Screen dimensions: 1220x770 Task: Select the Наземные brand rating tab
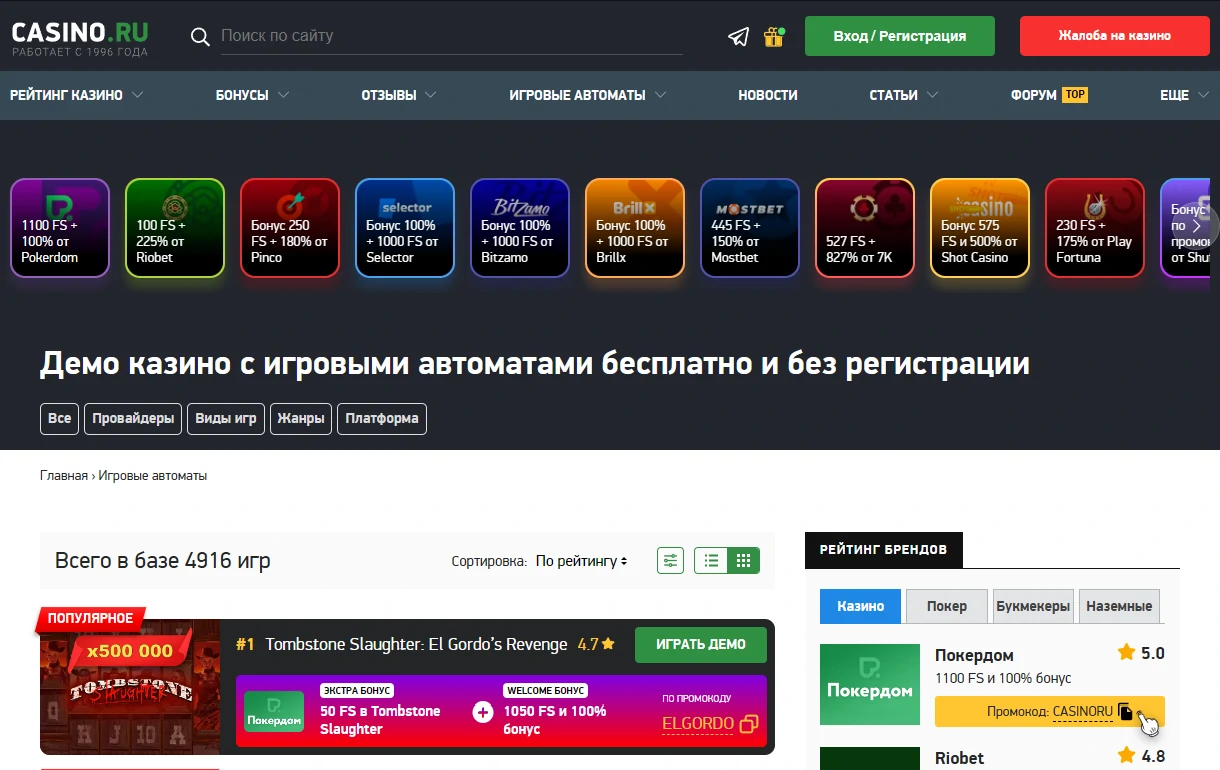1120,606
